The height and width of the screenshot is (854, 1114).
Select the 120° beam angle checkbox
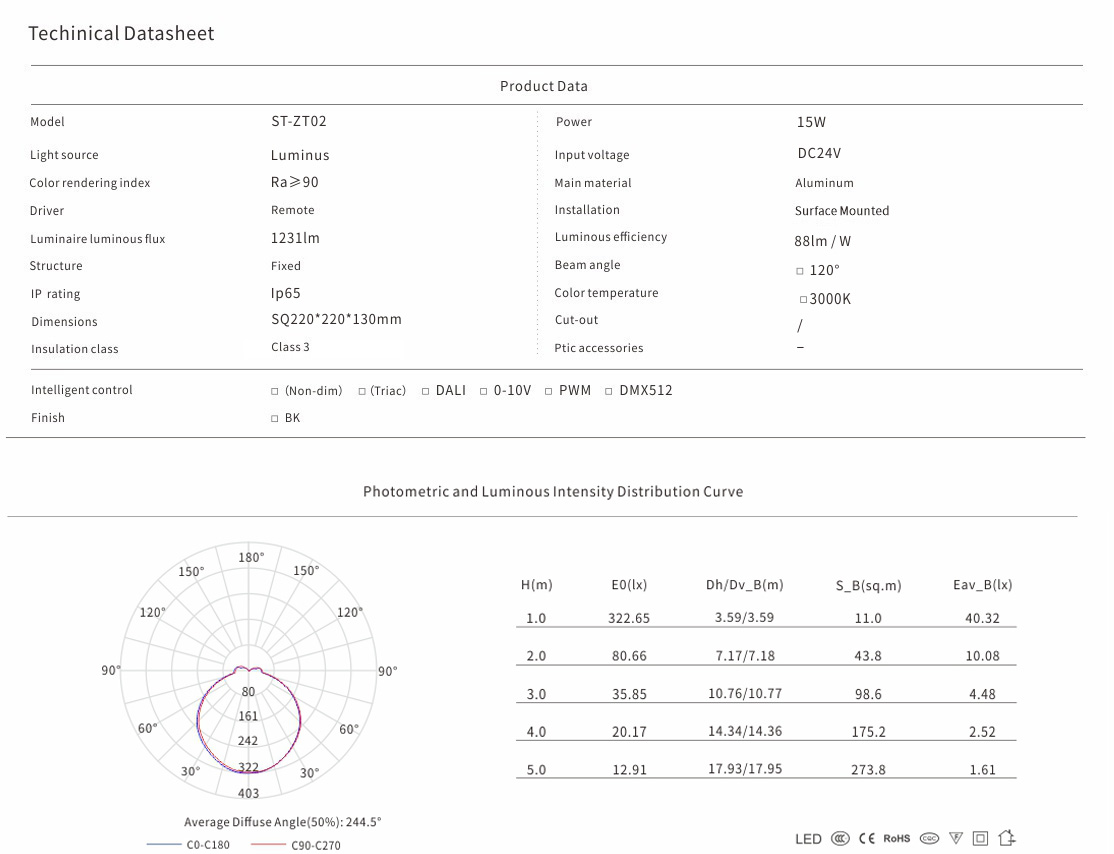[x=800, y=271]
